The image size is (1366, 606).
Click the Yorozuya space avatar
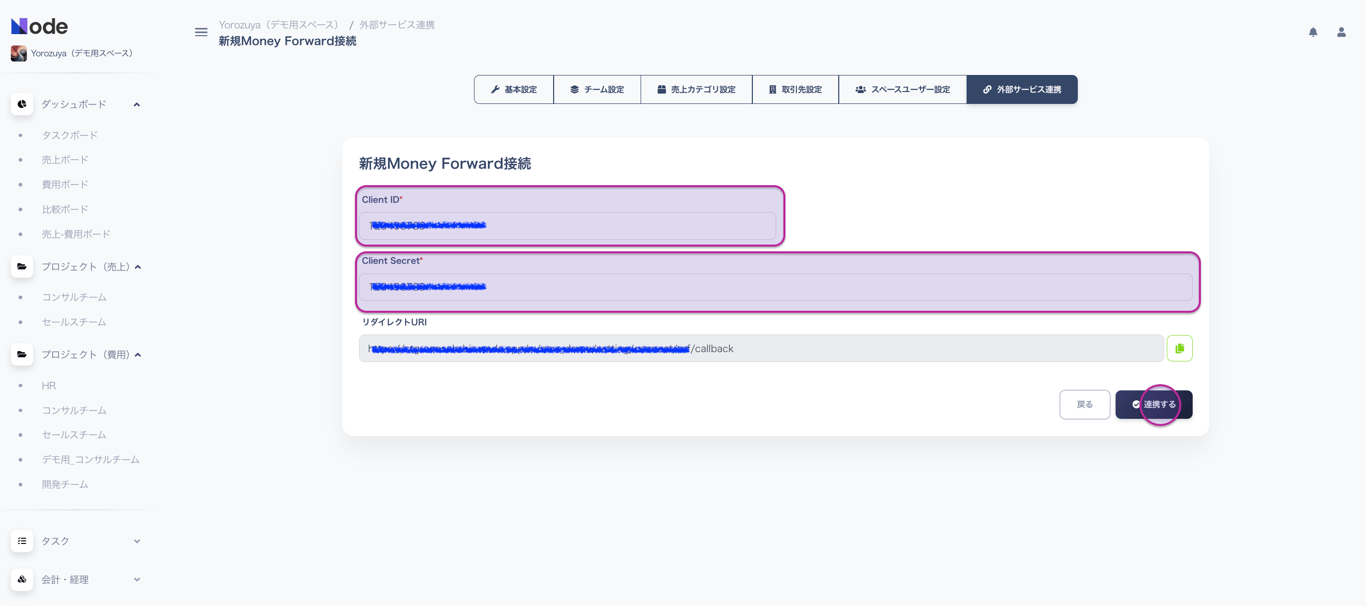tap(18, 53)
